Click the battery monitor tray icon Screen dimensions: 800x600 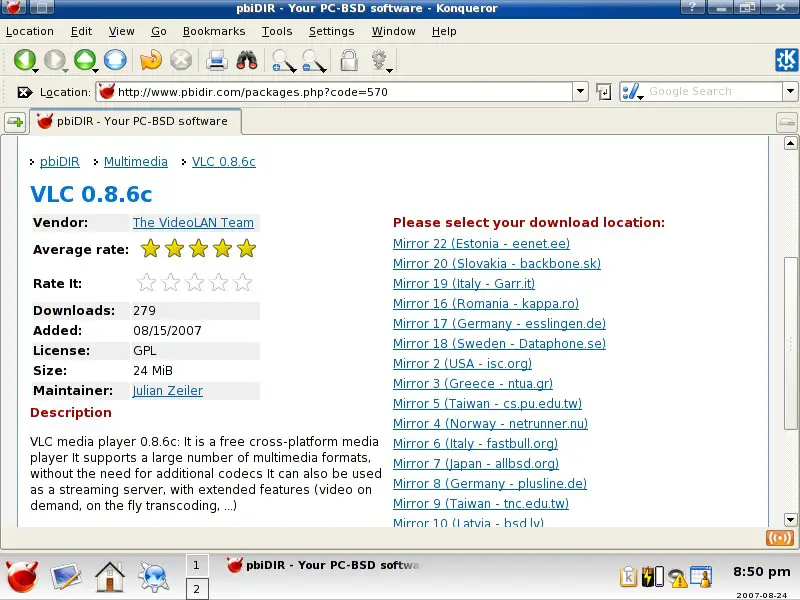pos(653,577)
